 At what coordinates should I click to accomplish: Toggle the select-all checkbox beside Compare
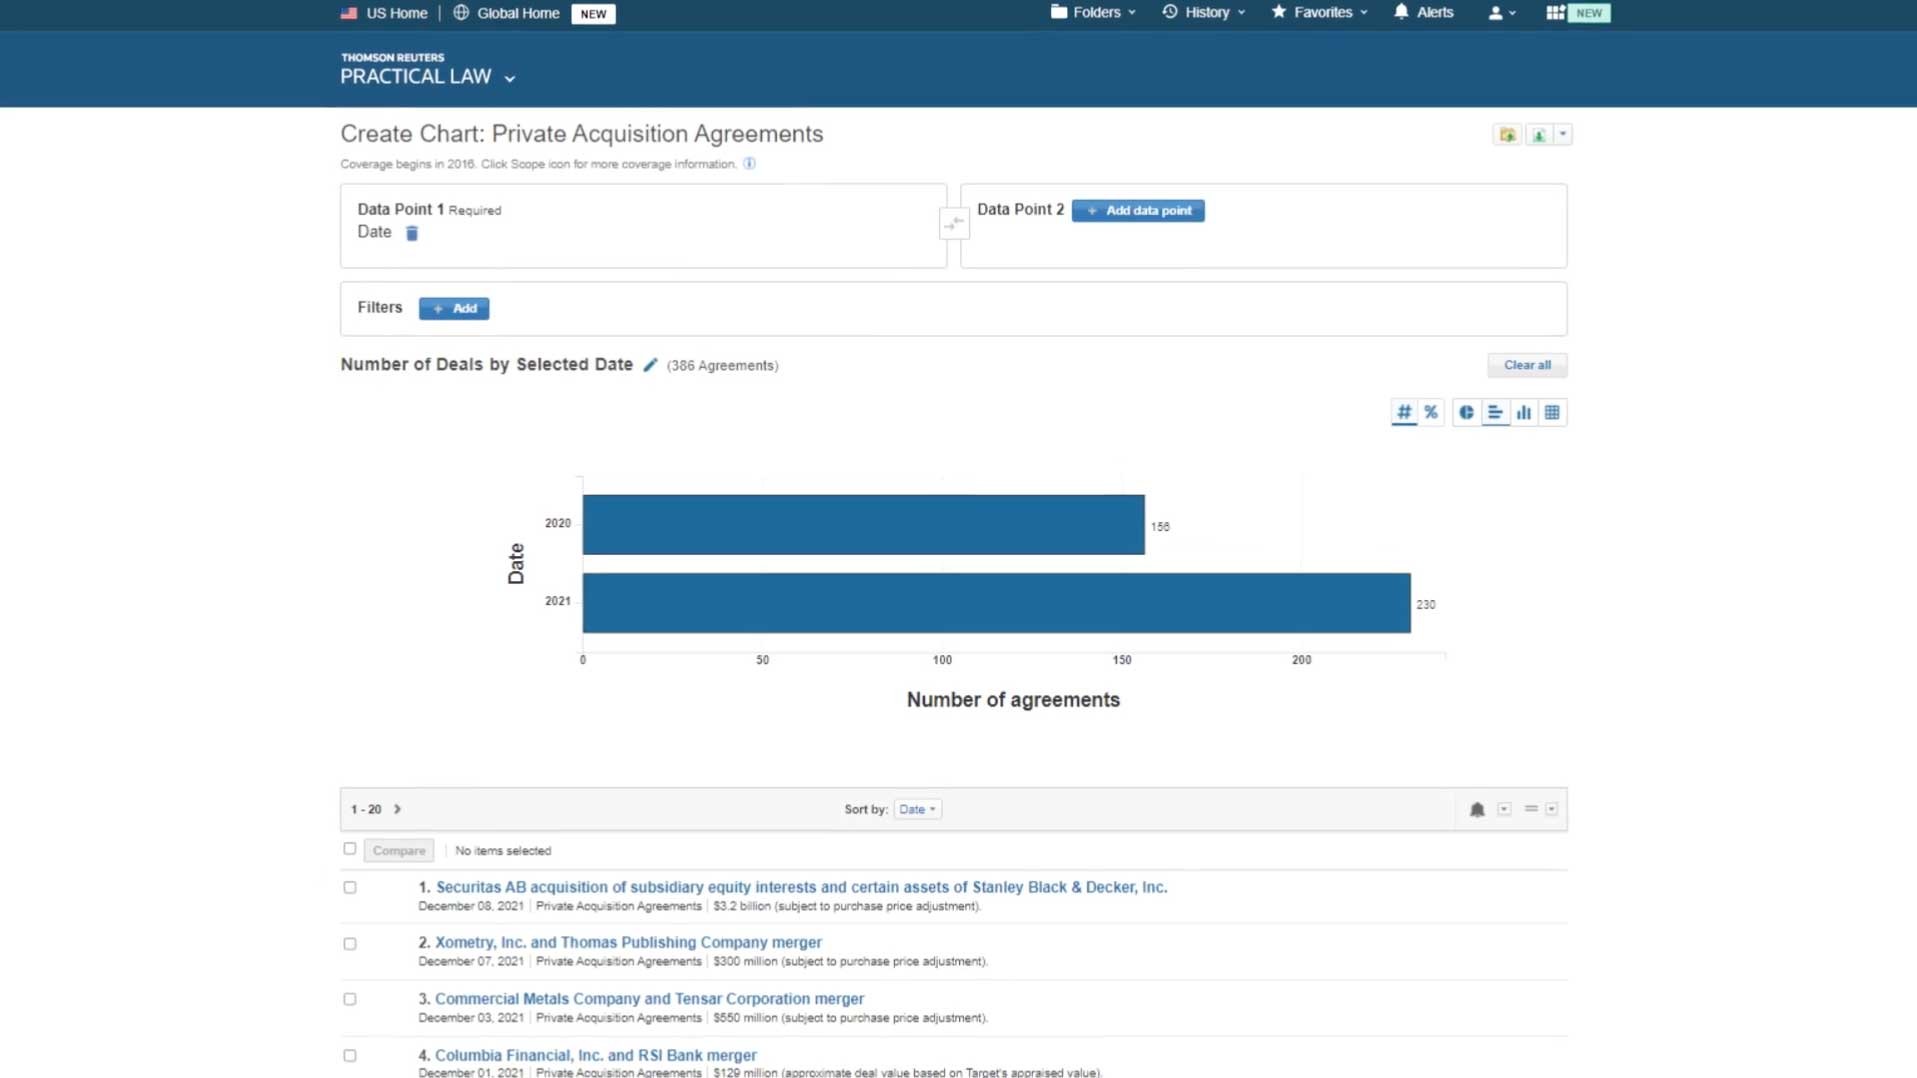tap(349, 849)
